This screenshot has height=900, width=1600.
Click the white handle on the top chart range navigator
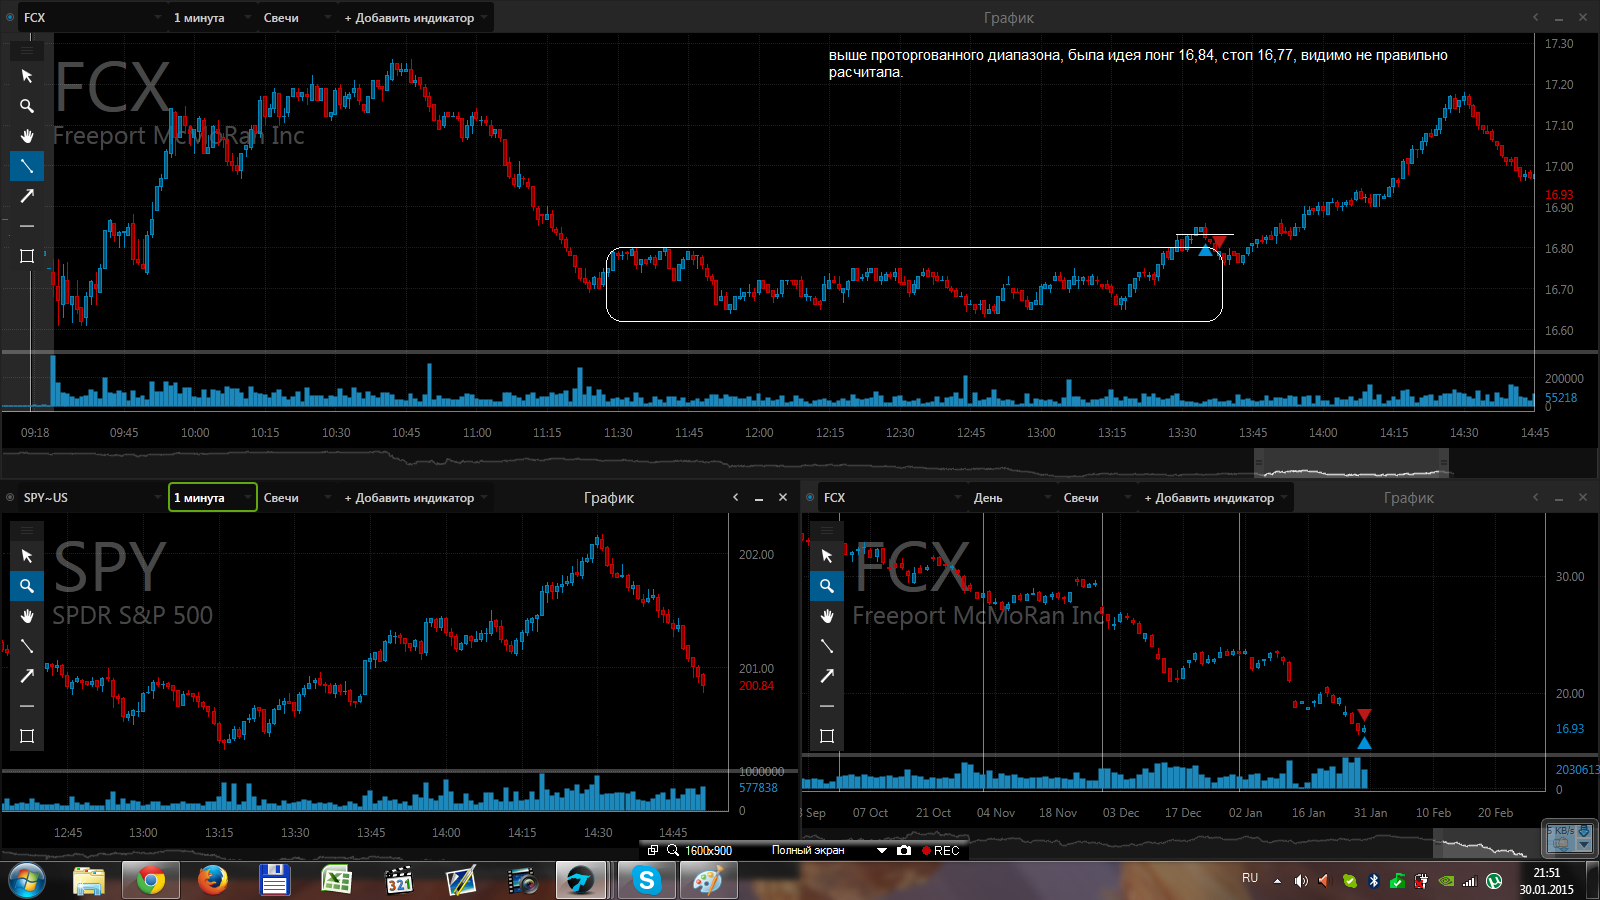pos(1351,463)
